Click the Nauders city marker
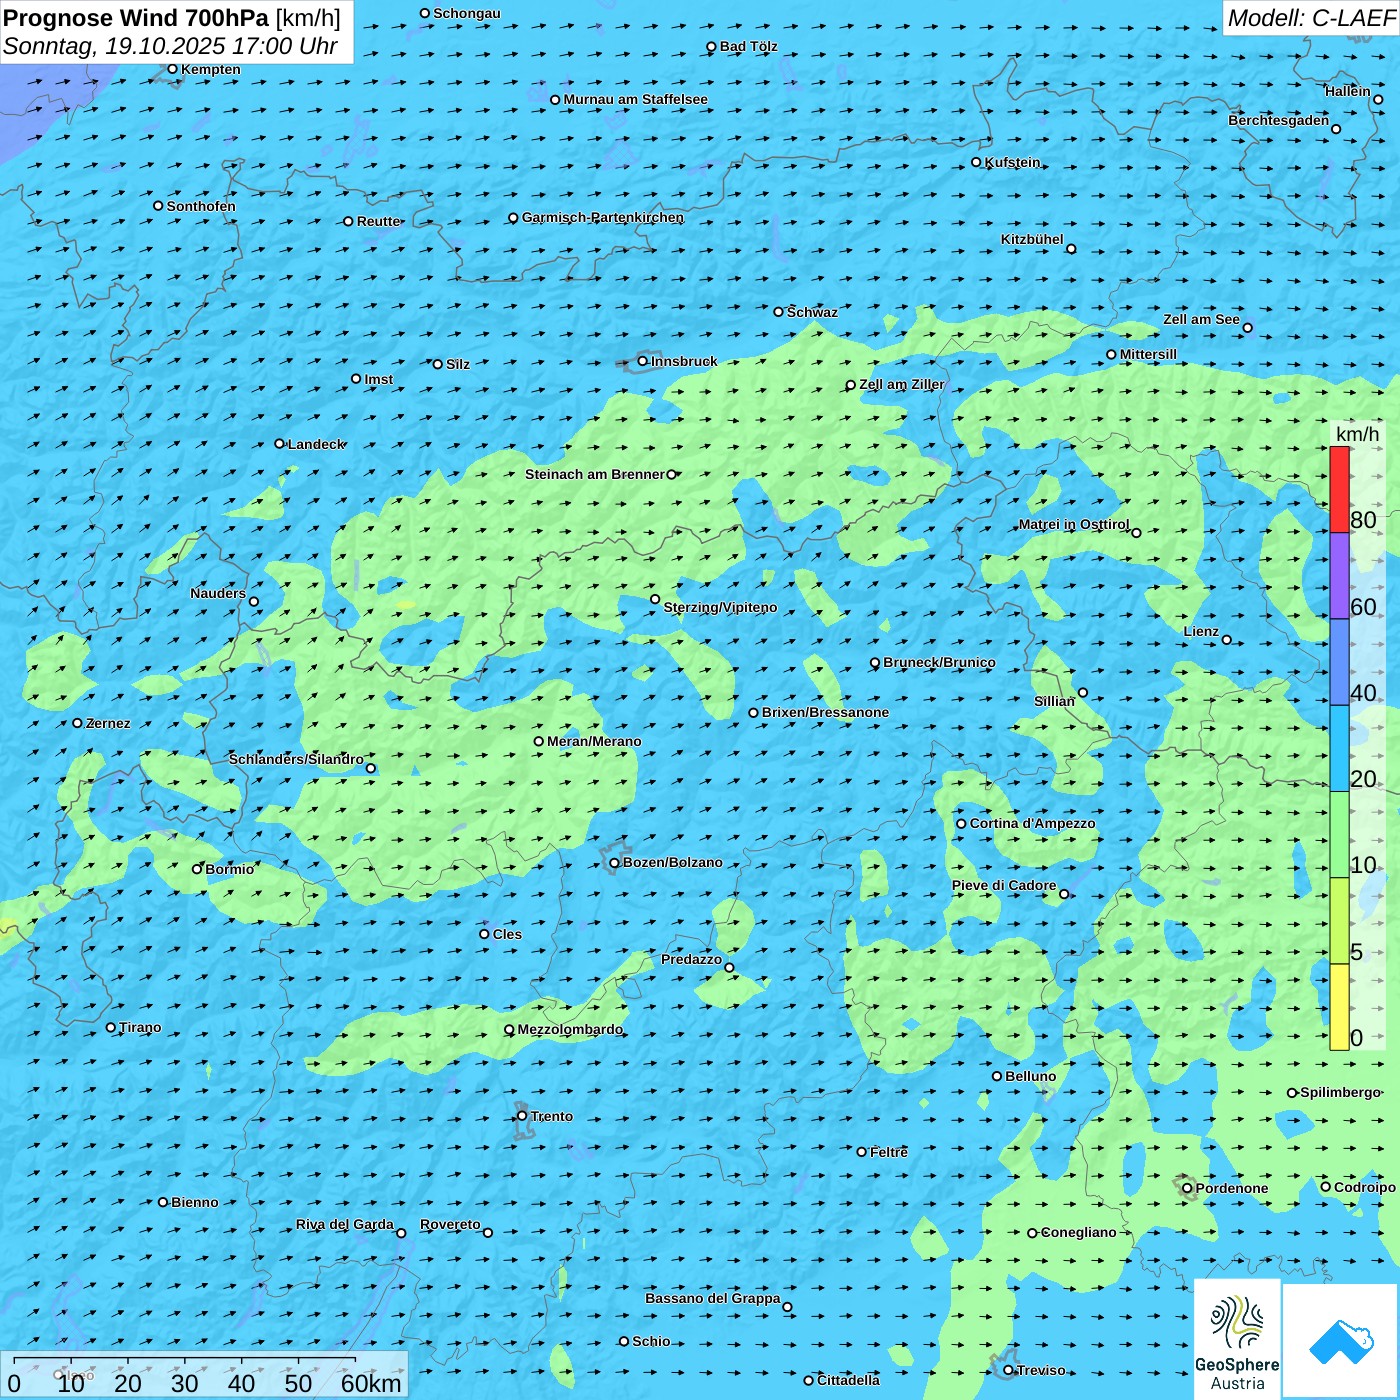This screenshot has width=1400, height=1400. [x=254, y=602]
